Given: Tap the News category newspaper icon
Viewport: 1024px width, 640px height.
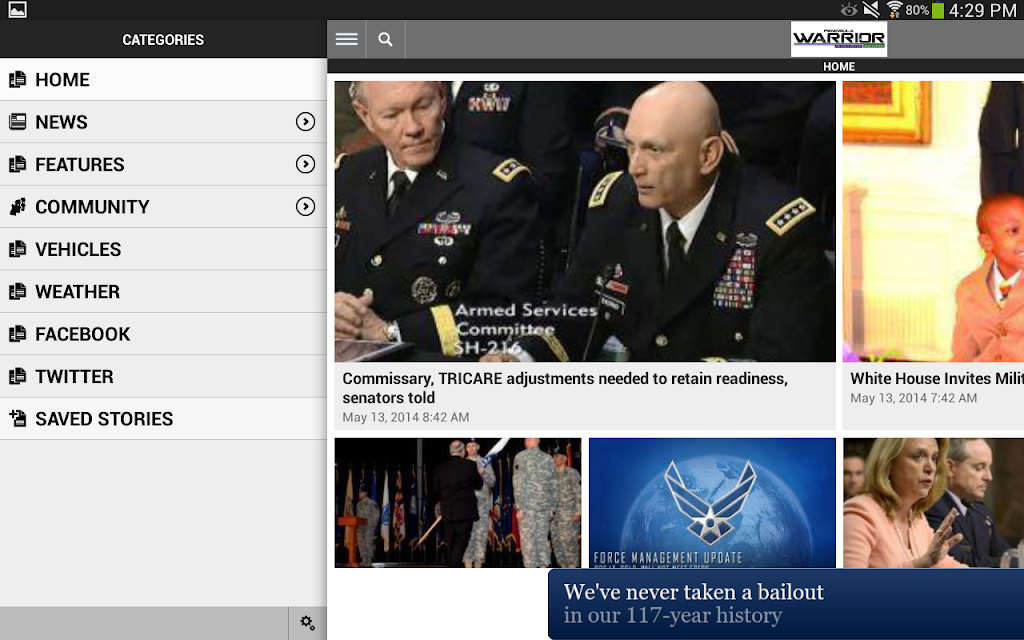Looking at the screenshot, I should point(18,121).
